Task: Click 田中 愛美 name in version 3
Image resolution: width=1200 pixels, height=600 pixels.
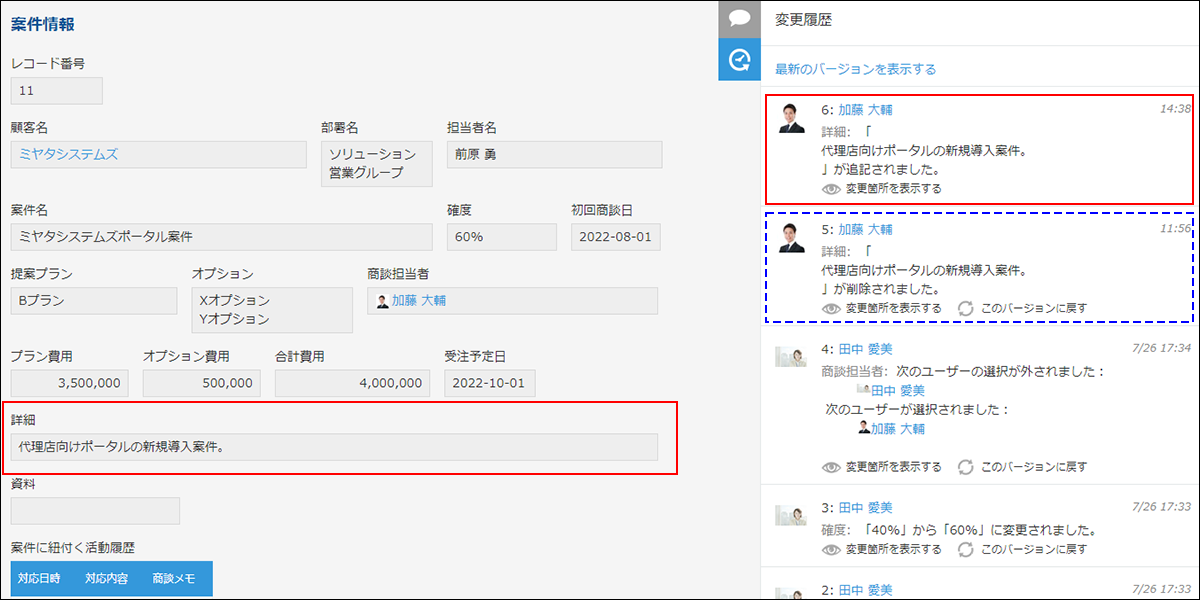Action: pyautogui.click(x=865, y=508)
